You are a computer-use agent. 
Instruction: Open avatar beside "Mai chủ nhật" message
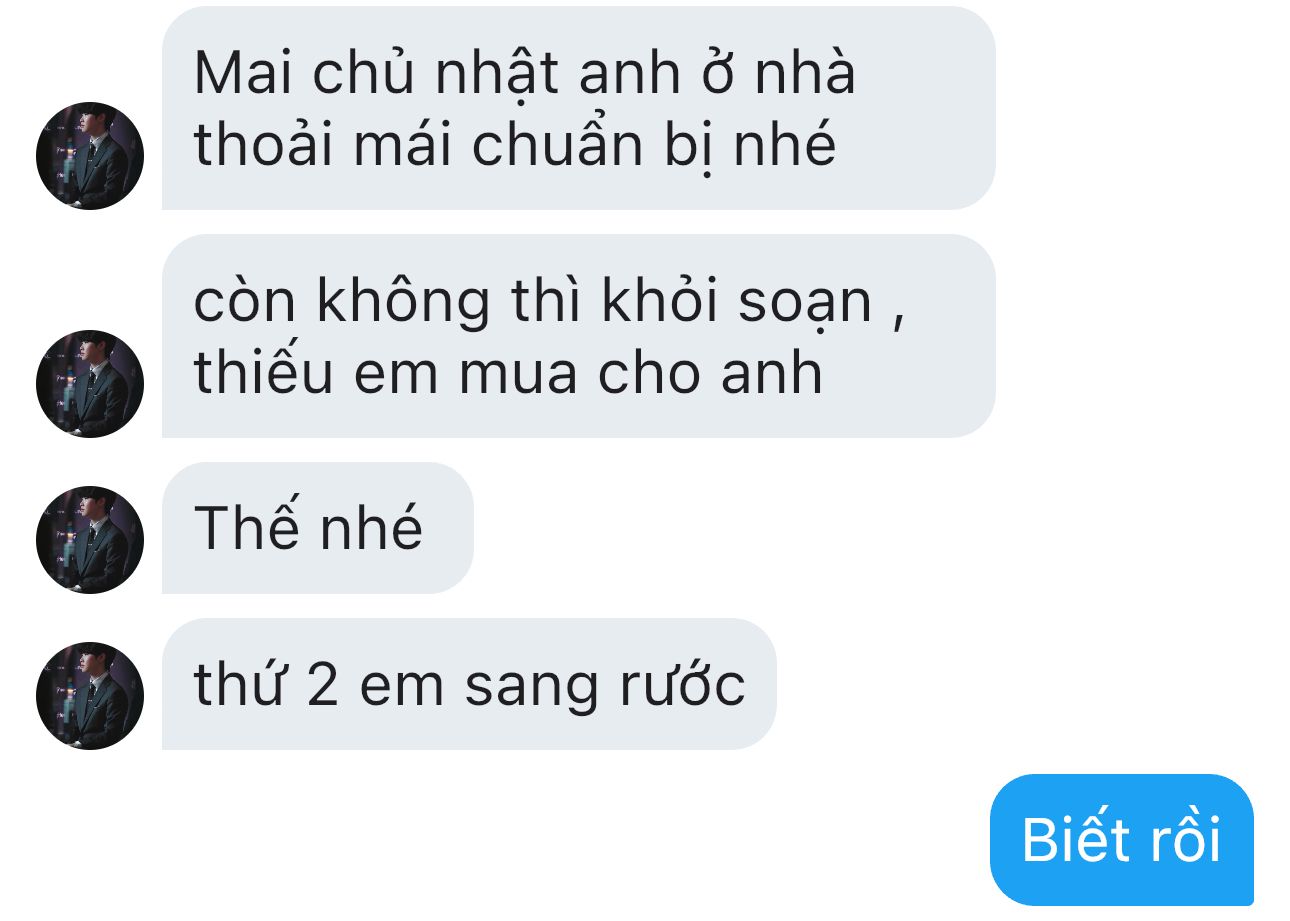point(90,156)
